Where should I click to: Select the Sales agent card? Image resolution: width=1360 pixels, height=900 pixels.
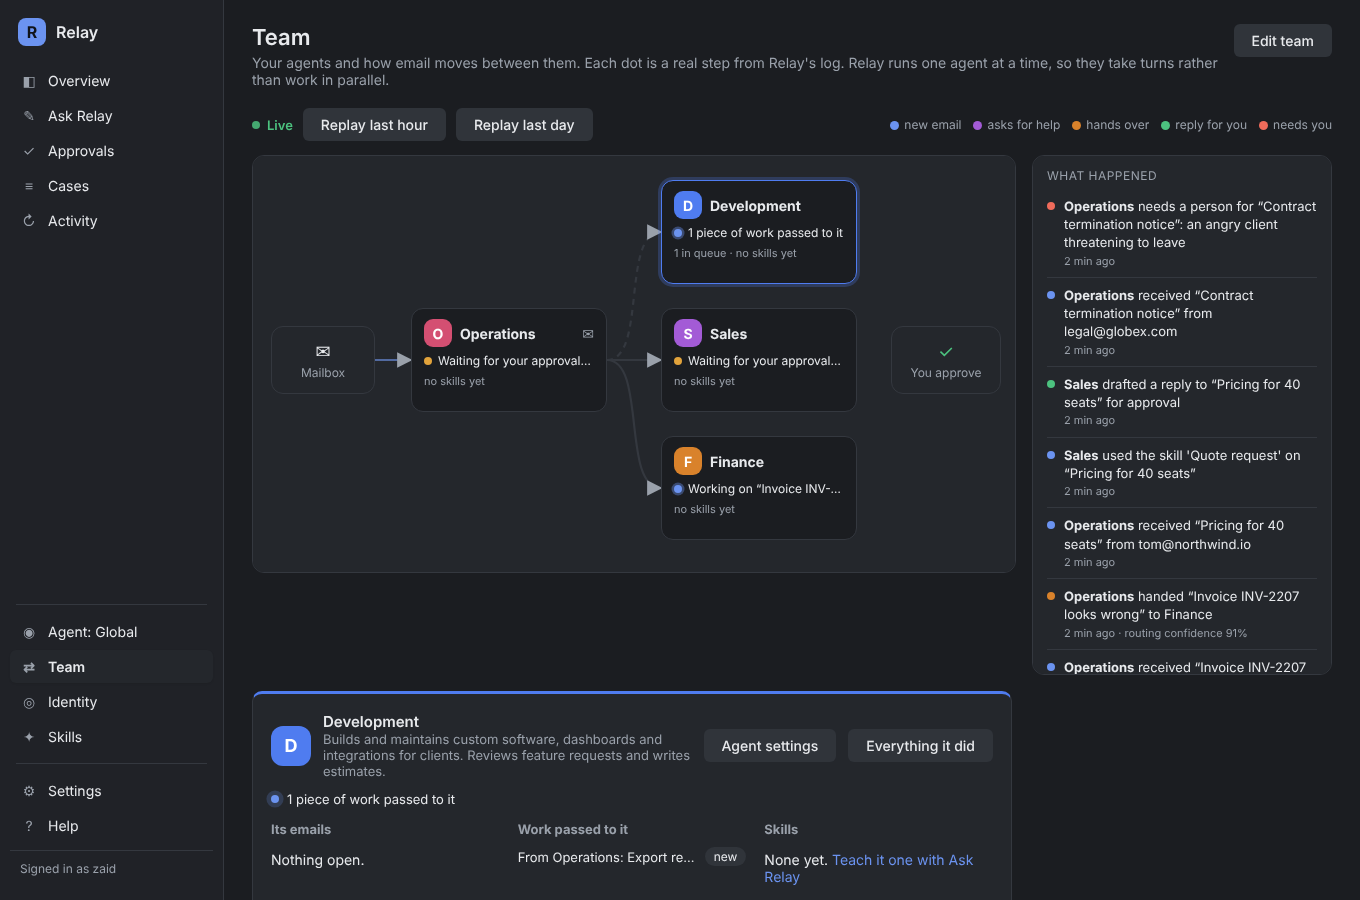759,360
